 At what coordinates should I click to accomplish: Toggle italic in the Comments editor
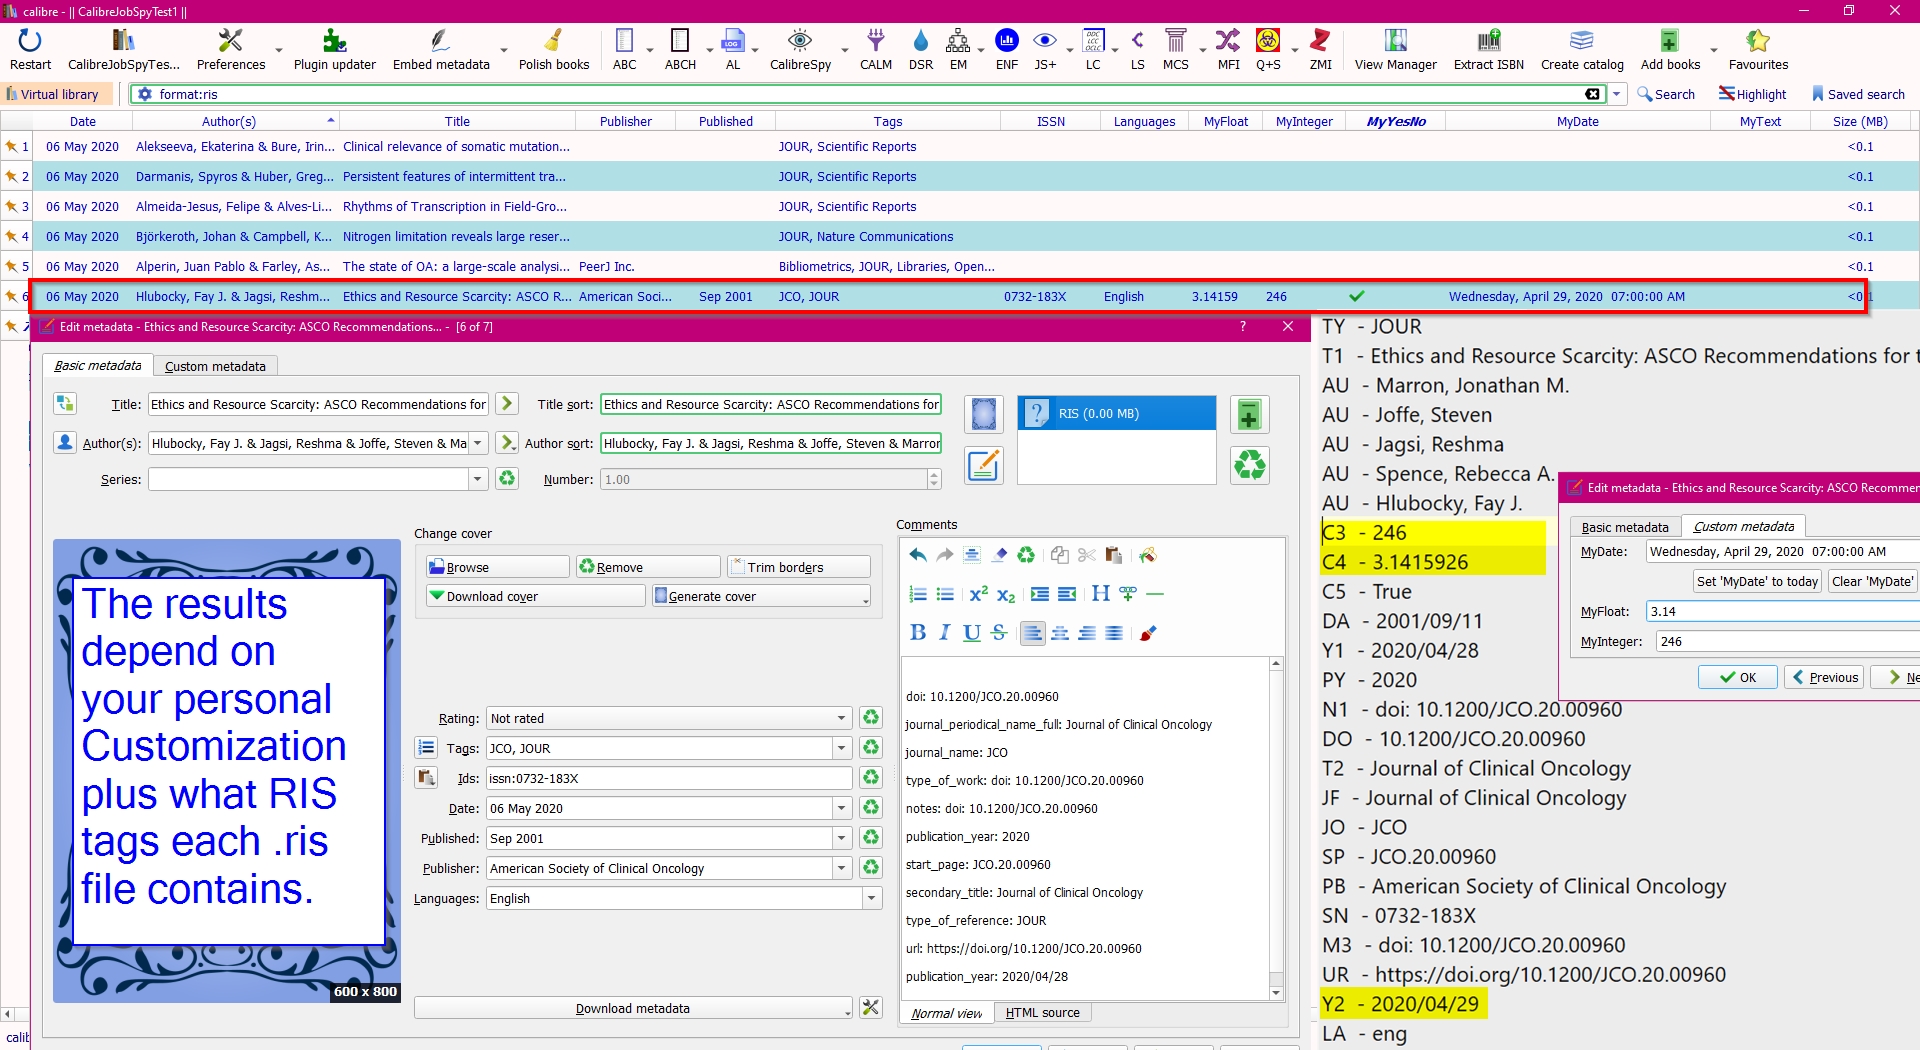(945, 632)
